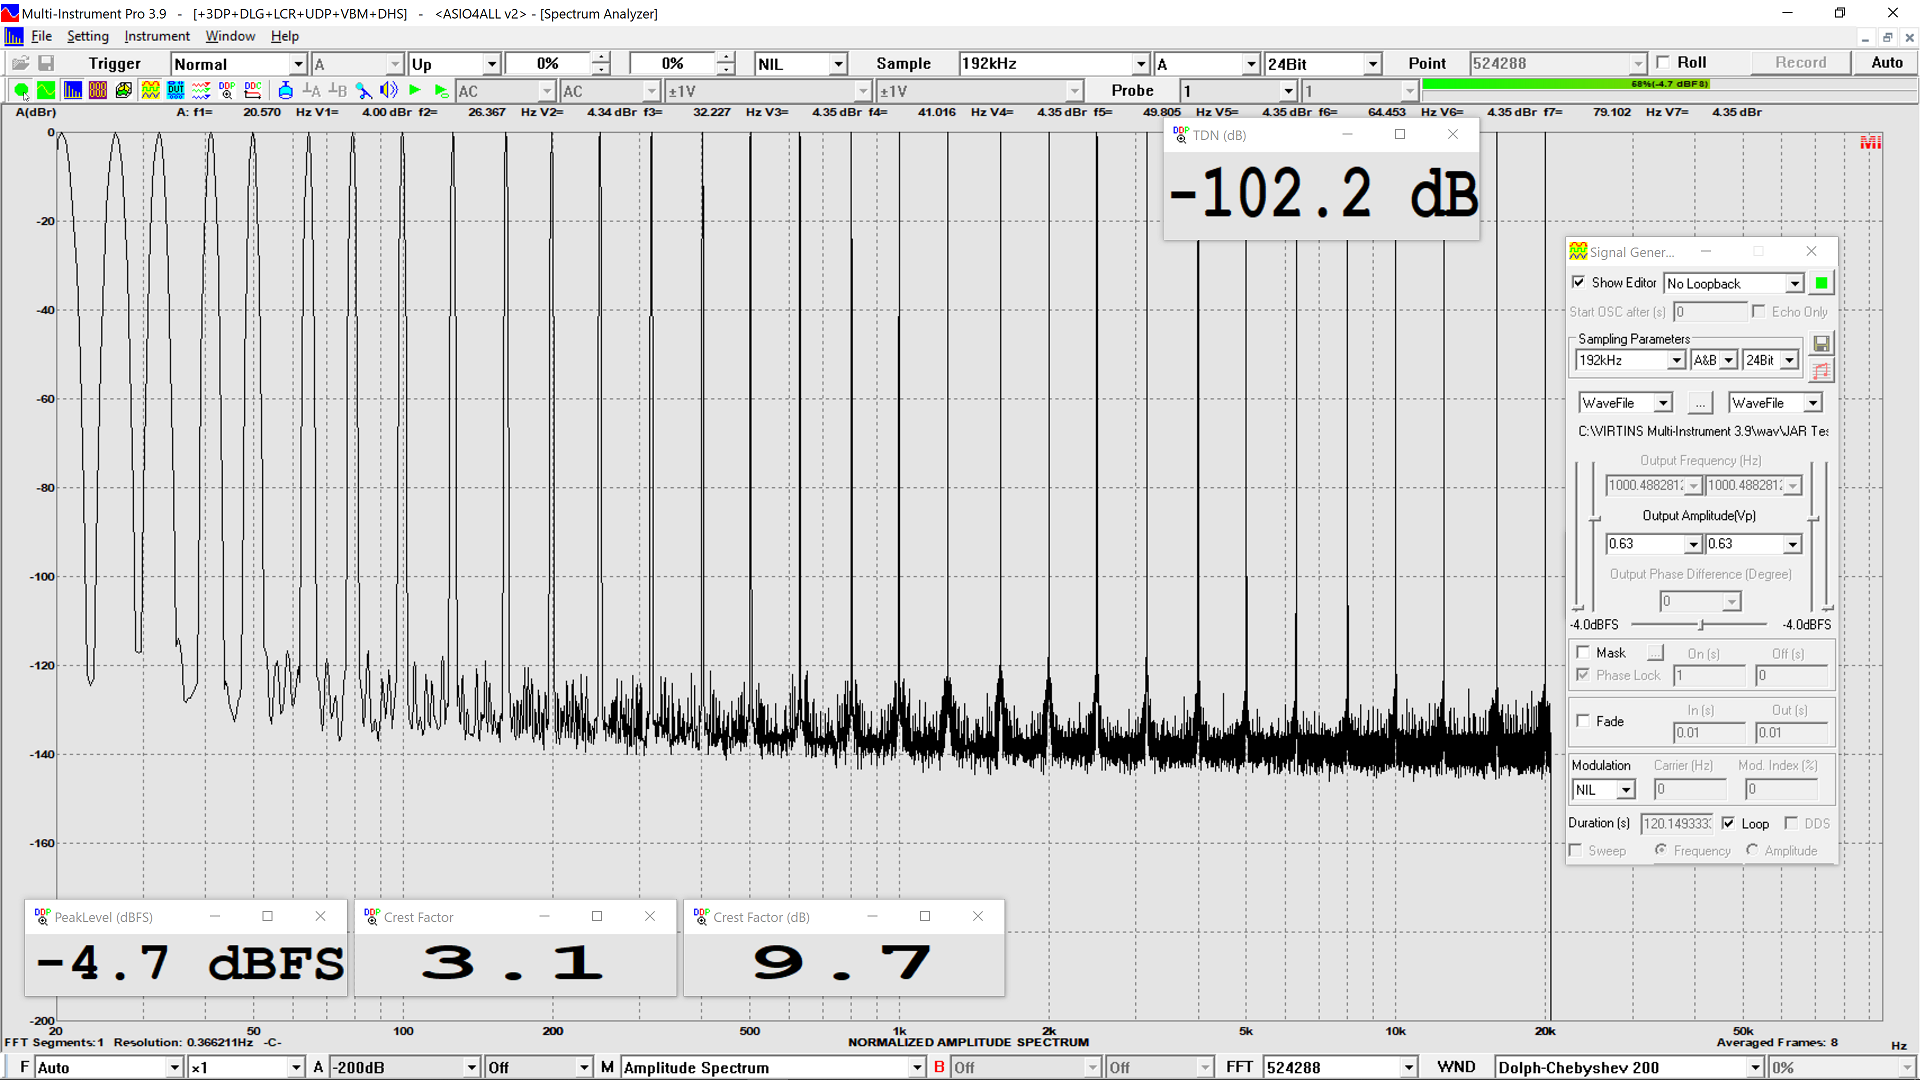Open the Trigger mode Normal dropdown
This screenshot has width=1920, height=1080.
pyautogui.click(x=238, y=63)
